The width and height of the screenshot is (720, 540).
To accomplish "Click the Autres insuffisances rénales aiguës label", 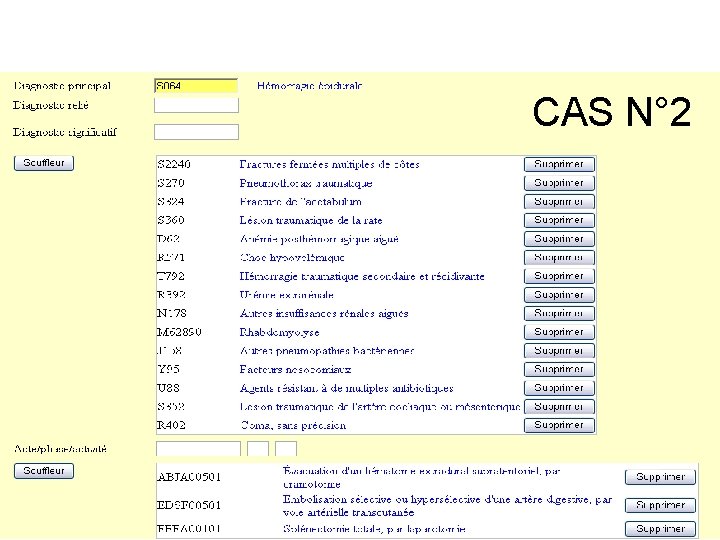I will (x=324, y=314).
